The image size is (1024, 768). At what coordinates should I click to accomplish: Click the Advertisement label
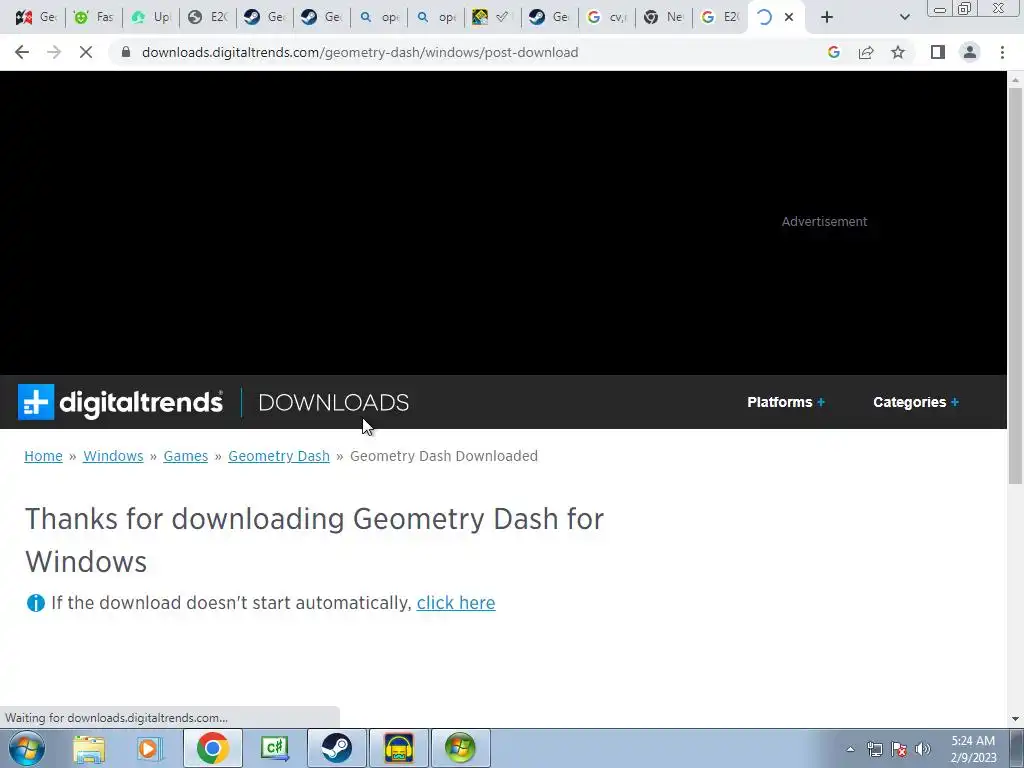pos(825,221)
